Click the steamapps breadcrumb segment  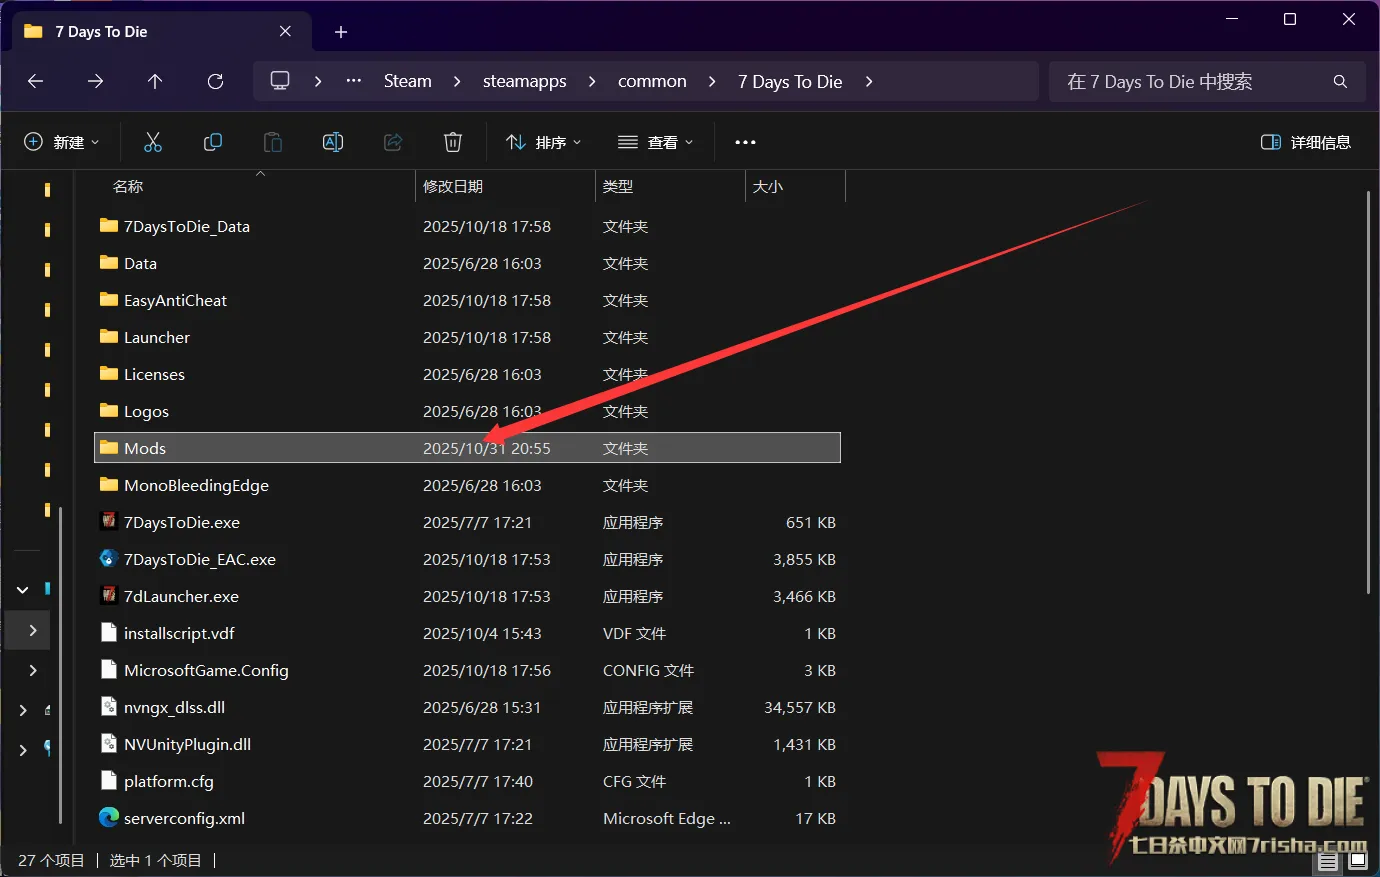tap(524, 82)
